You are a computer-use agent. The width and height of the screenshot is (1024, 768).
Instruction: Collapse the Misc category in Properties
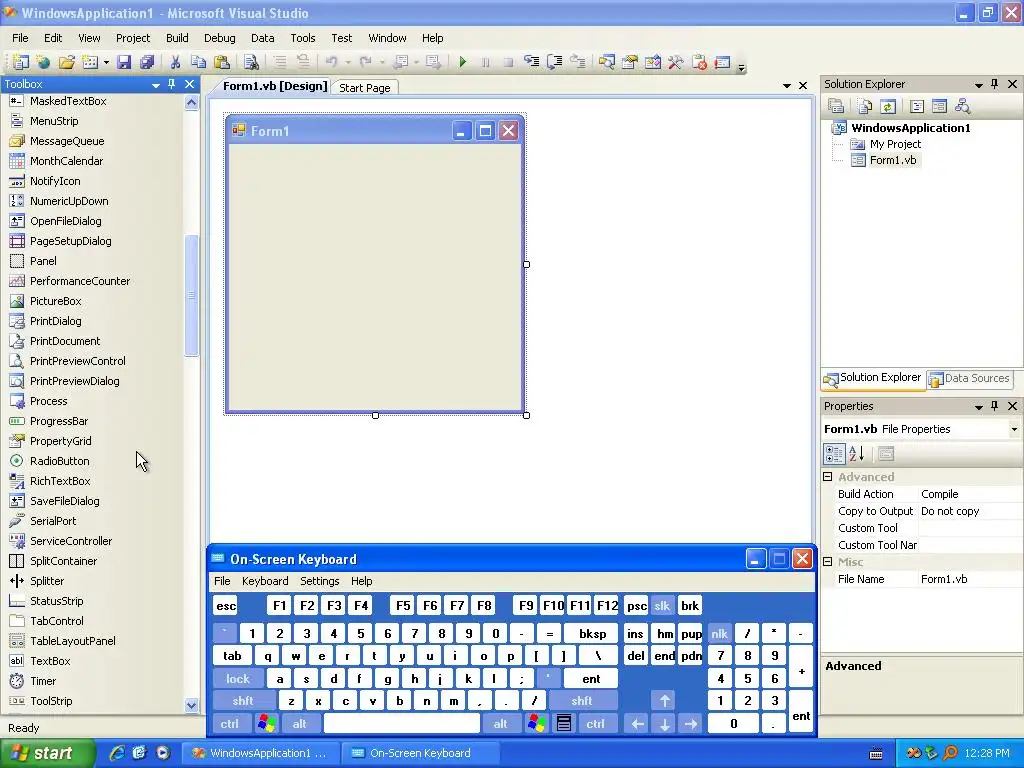coord(828,562)
